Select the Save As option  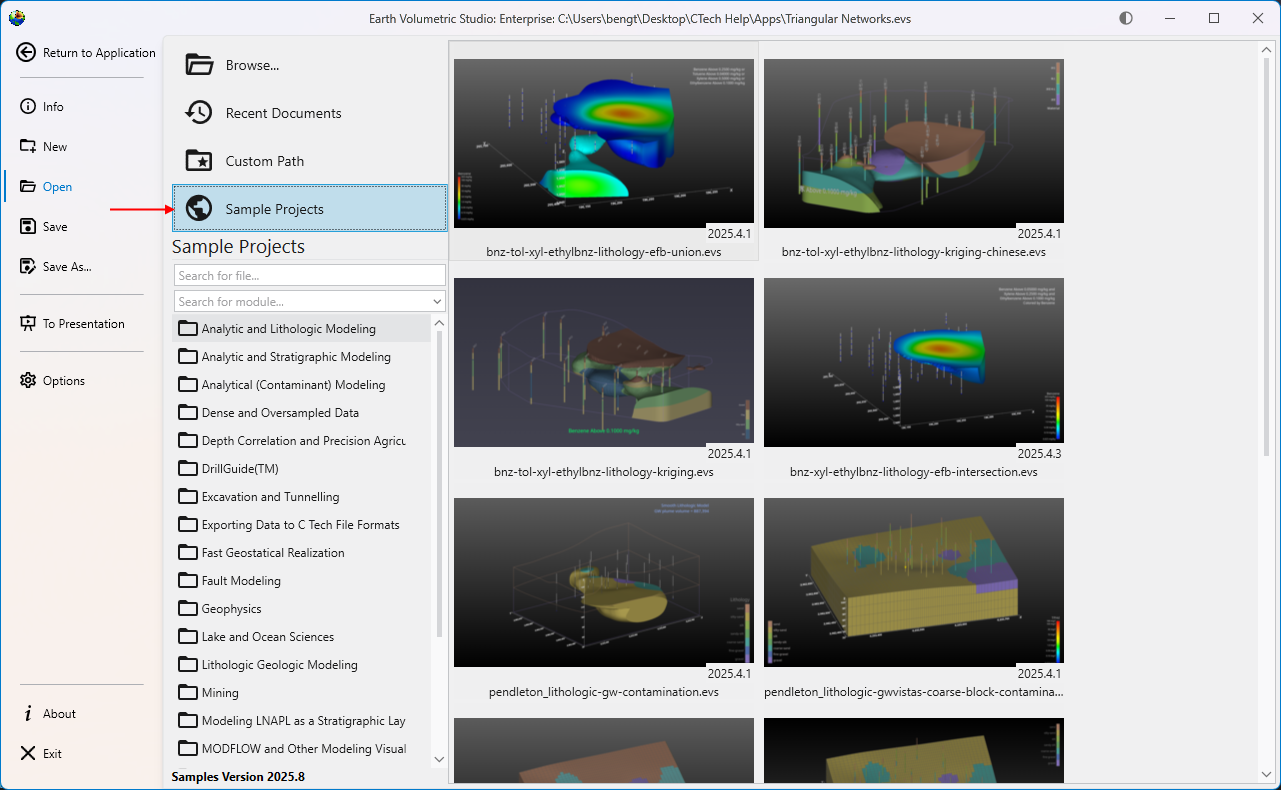(66, 267)
